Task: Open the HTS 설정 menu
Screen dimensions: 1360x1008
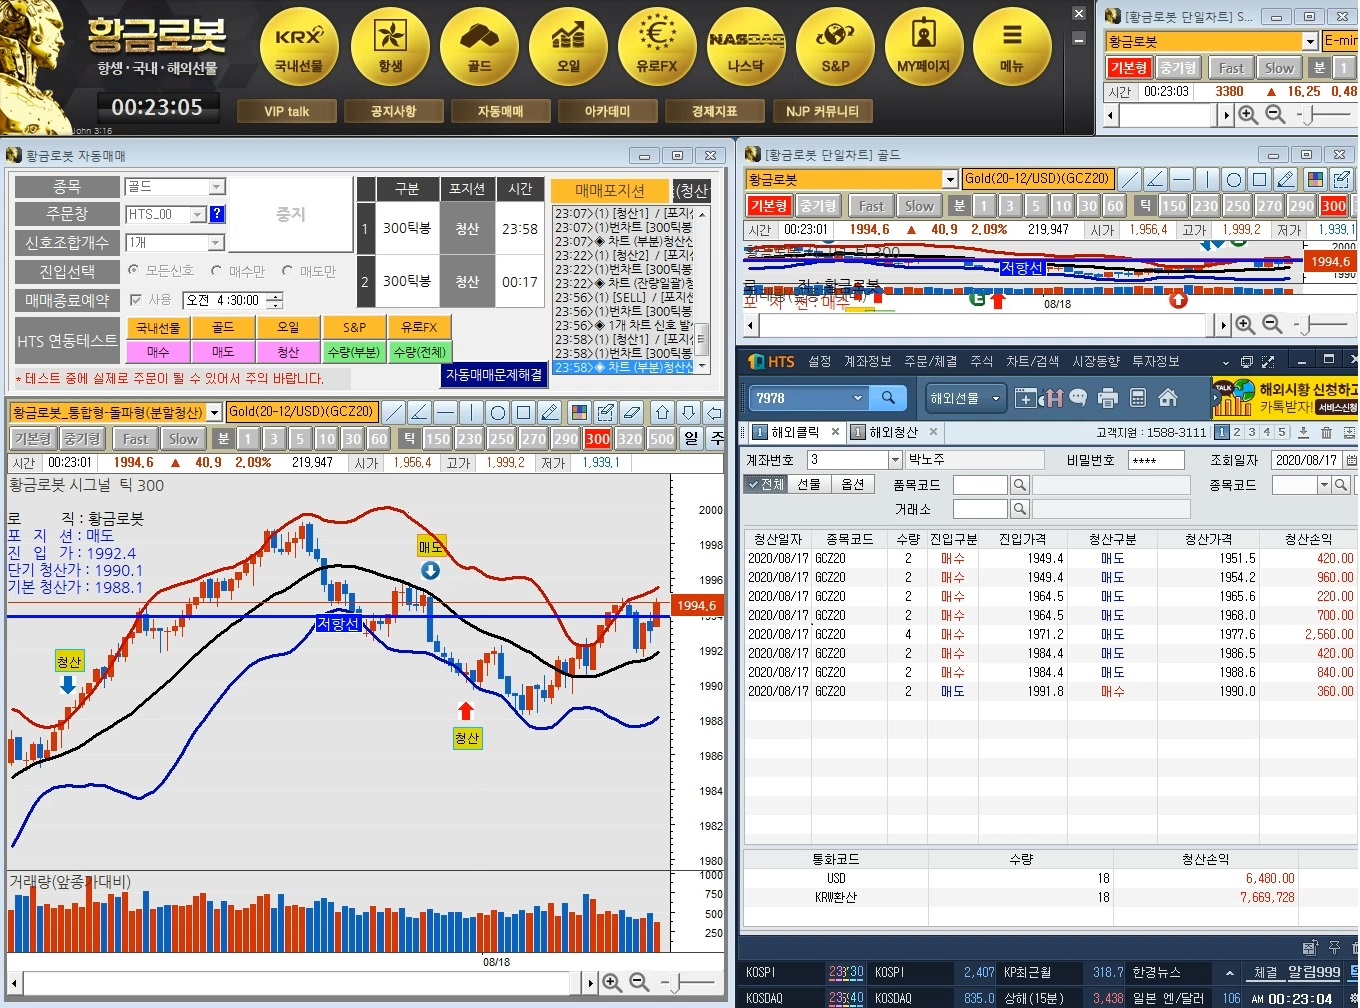Action: pyautogui.click(x=820, y=361)
